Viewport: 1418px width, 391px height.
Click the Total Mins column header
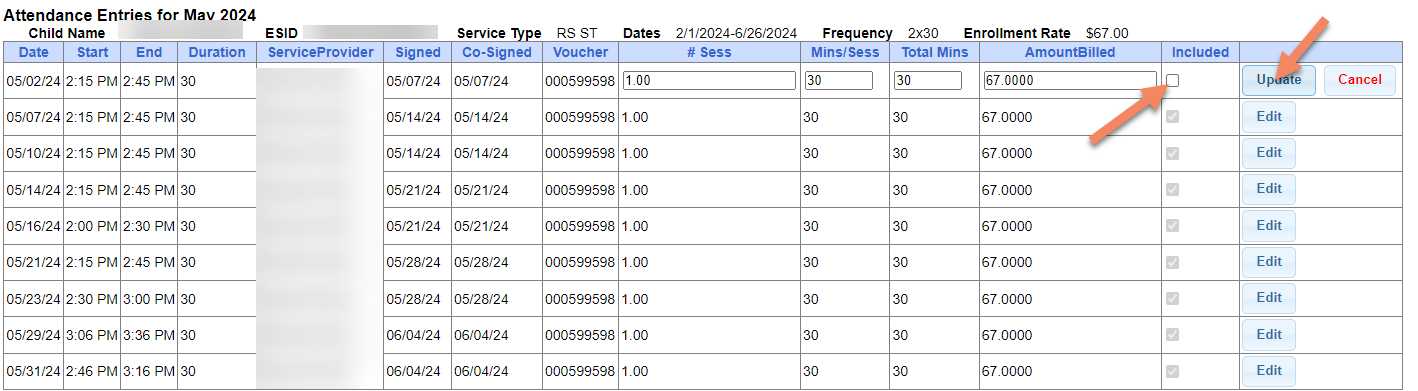click(934, 52)
